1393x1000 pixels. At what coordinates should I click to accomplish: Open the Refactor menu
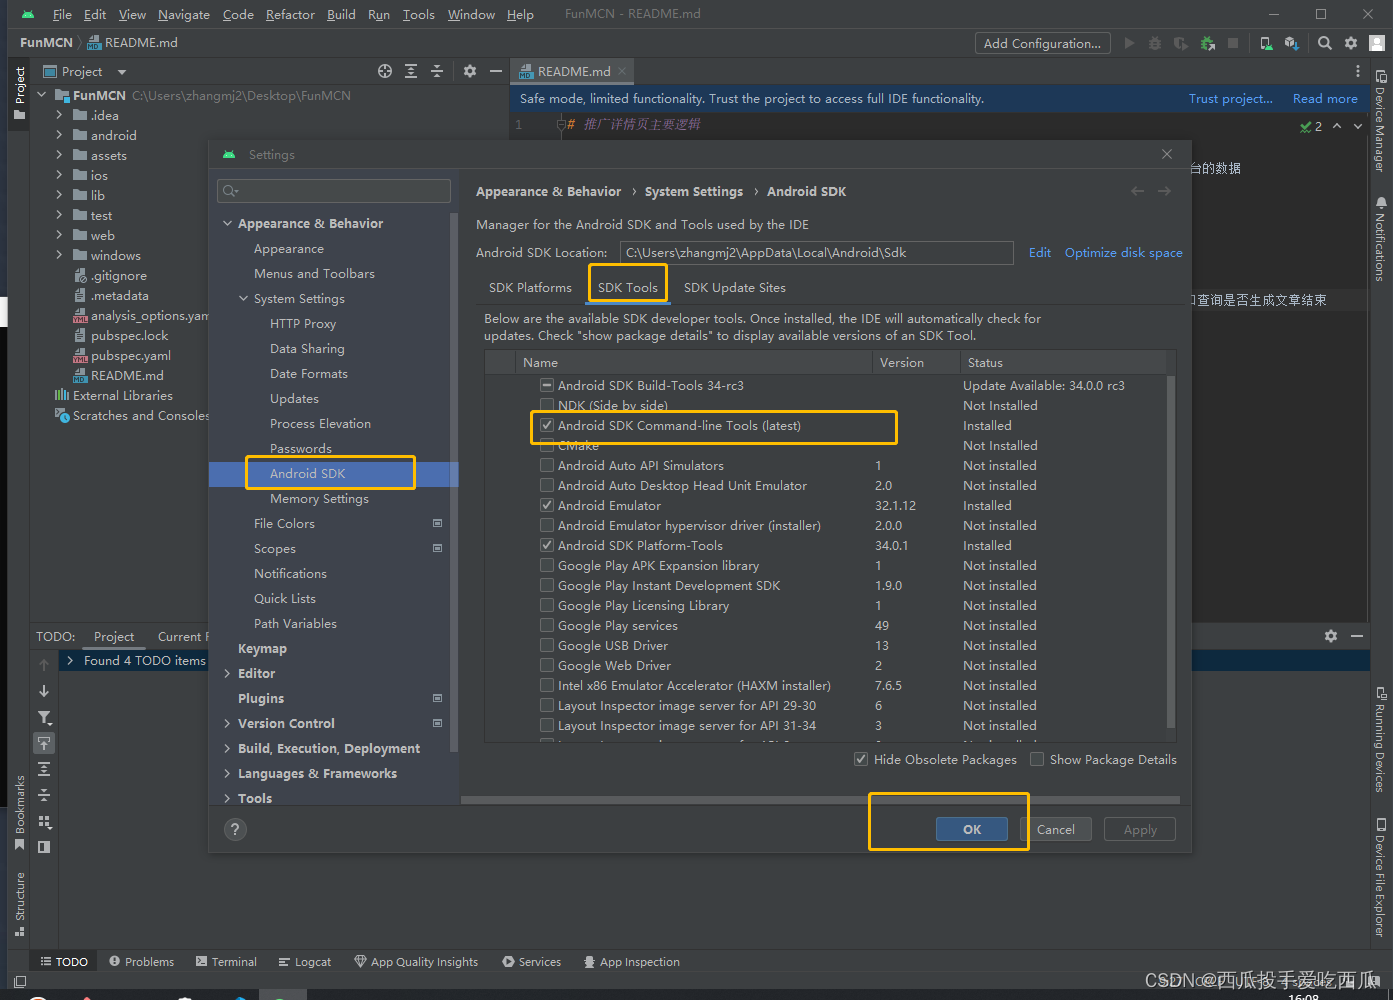point(290,14)
